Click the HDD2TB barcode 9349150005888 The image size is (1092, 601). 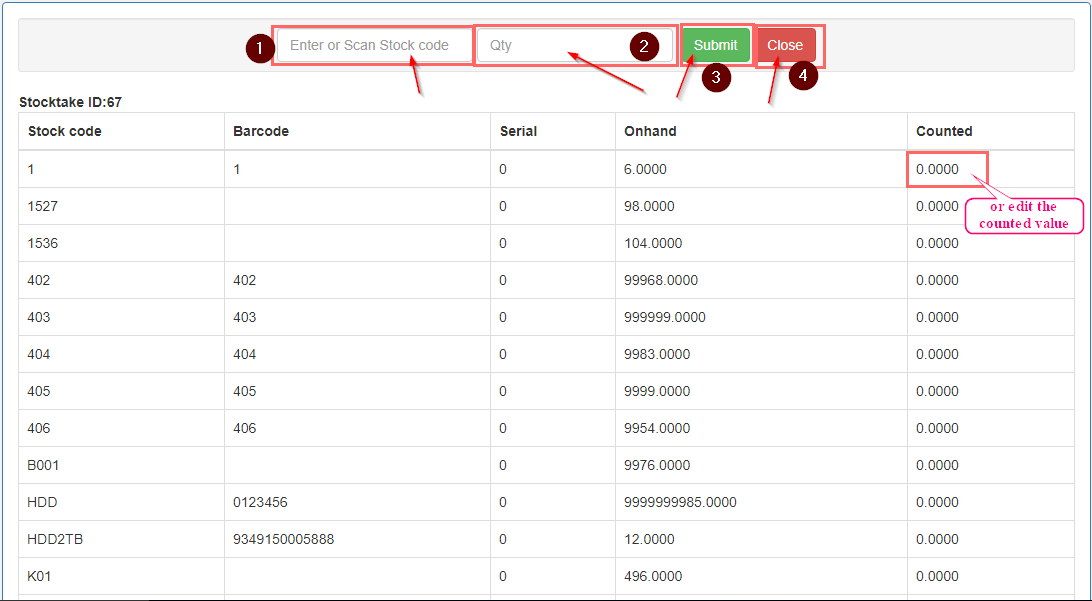coord(284,539)
